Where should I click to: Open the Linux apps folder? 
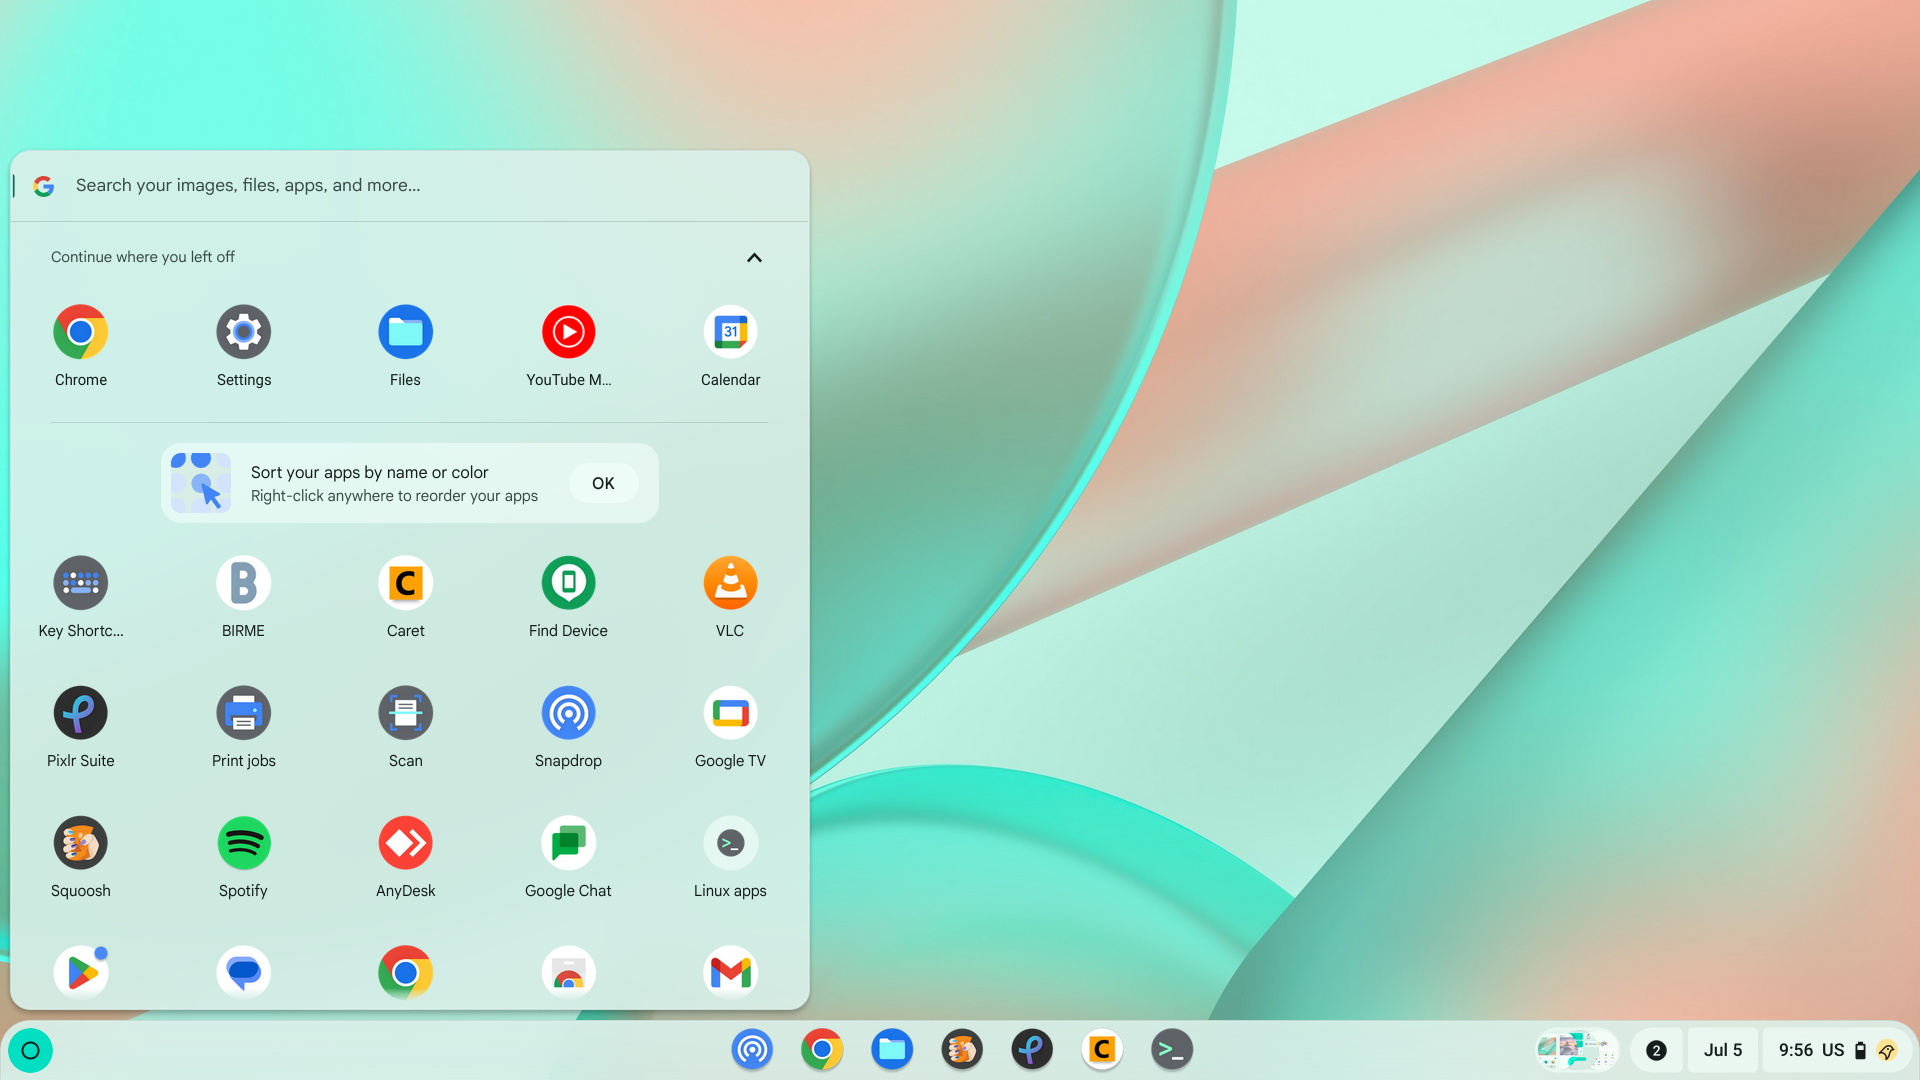coord(730,842)
